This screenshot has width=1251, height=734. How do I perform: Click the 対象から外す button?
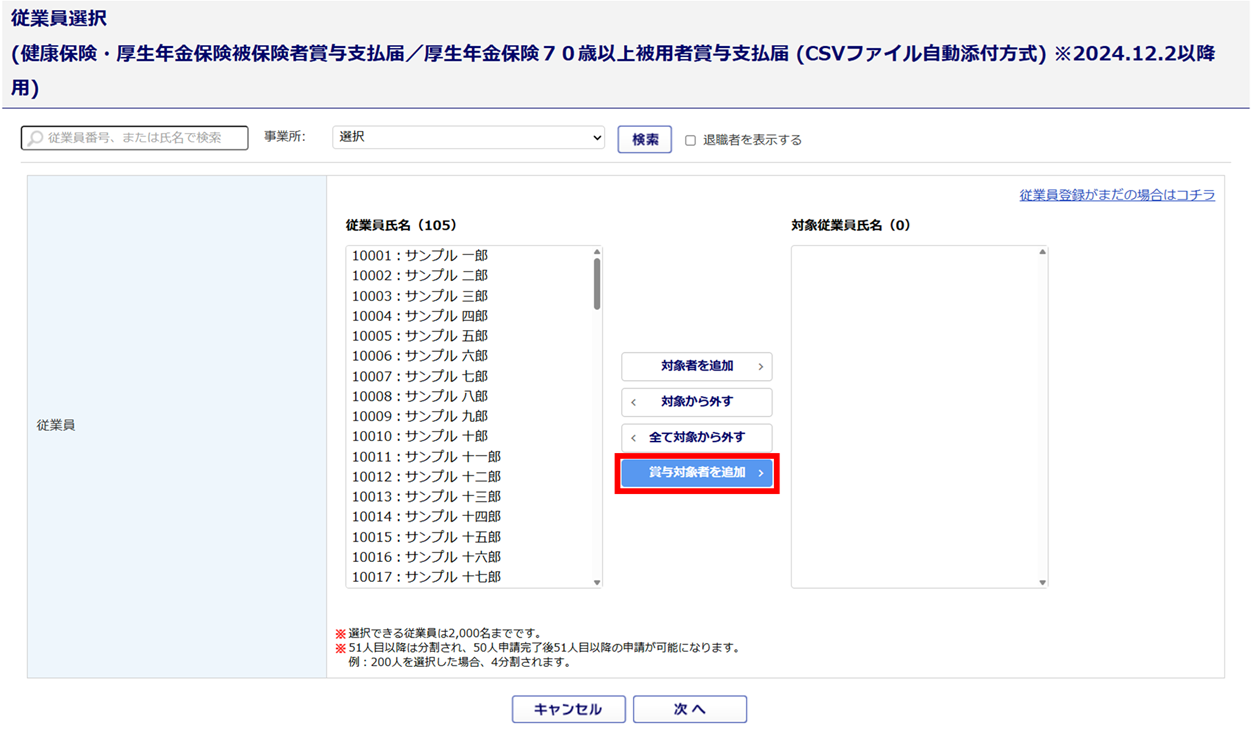click(x=697, y=402)
